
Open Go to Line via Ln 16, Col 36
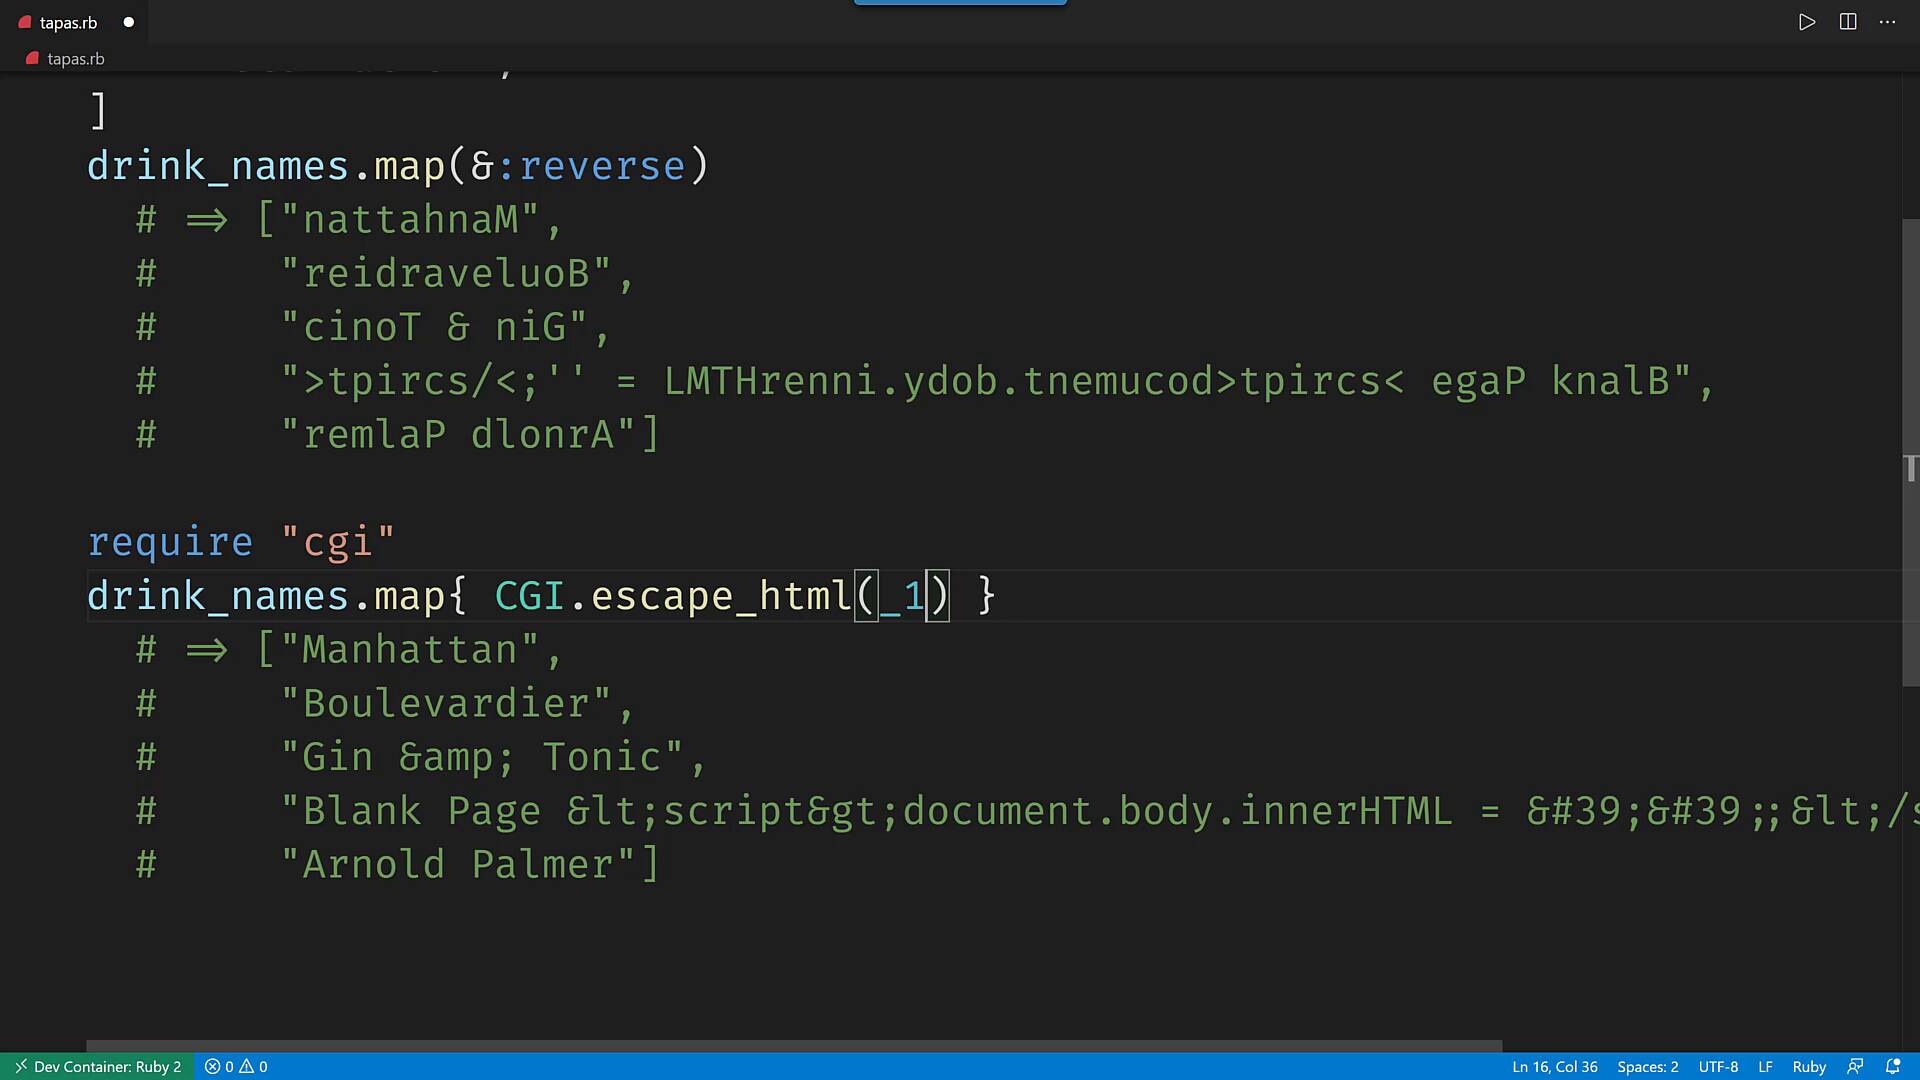click(x=1553, y=1066)
